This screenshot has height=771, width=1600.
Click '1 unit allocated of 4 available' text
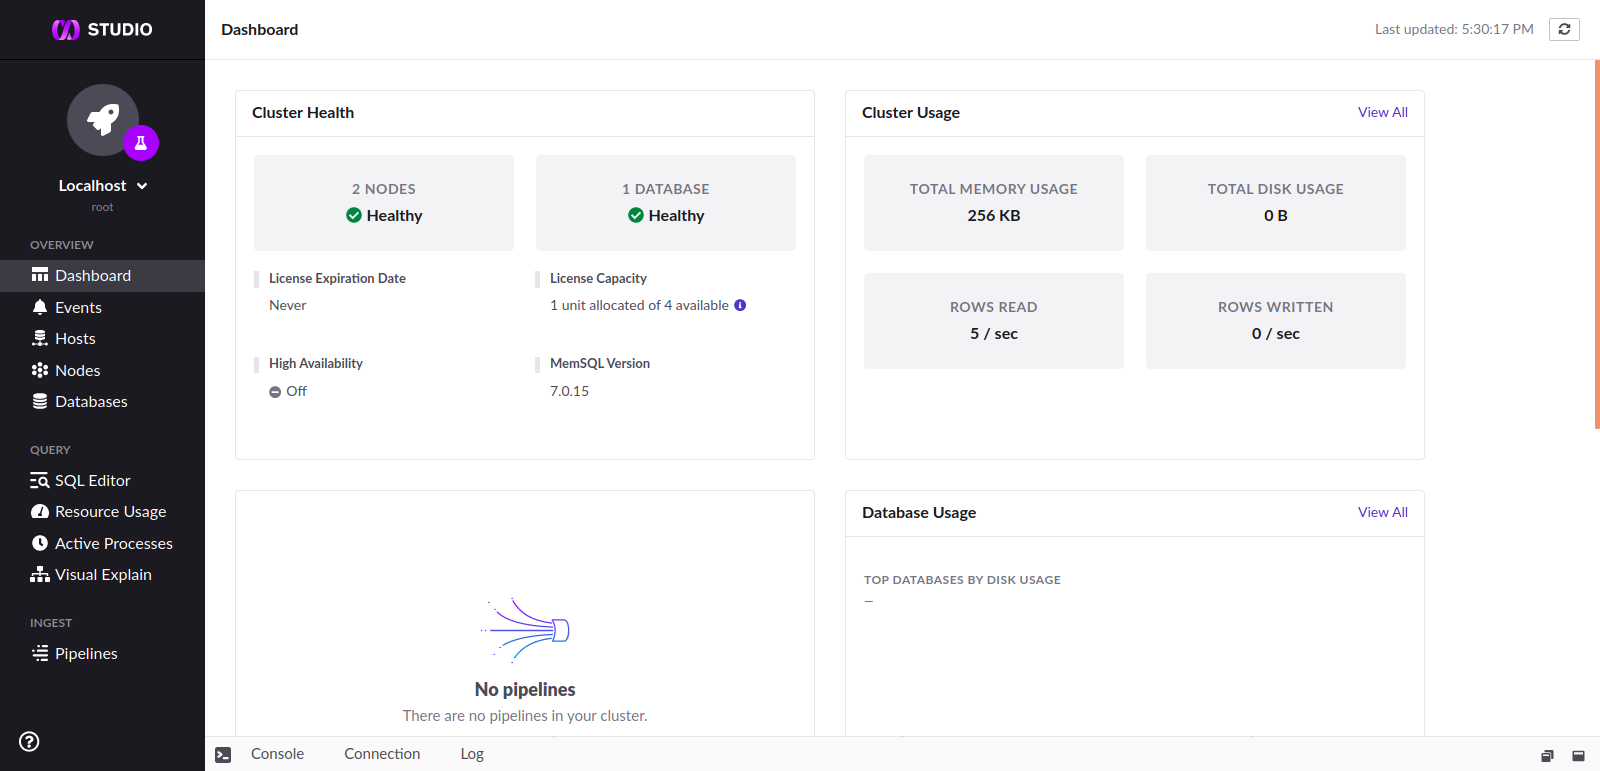coord(639,305)
